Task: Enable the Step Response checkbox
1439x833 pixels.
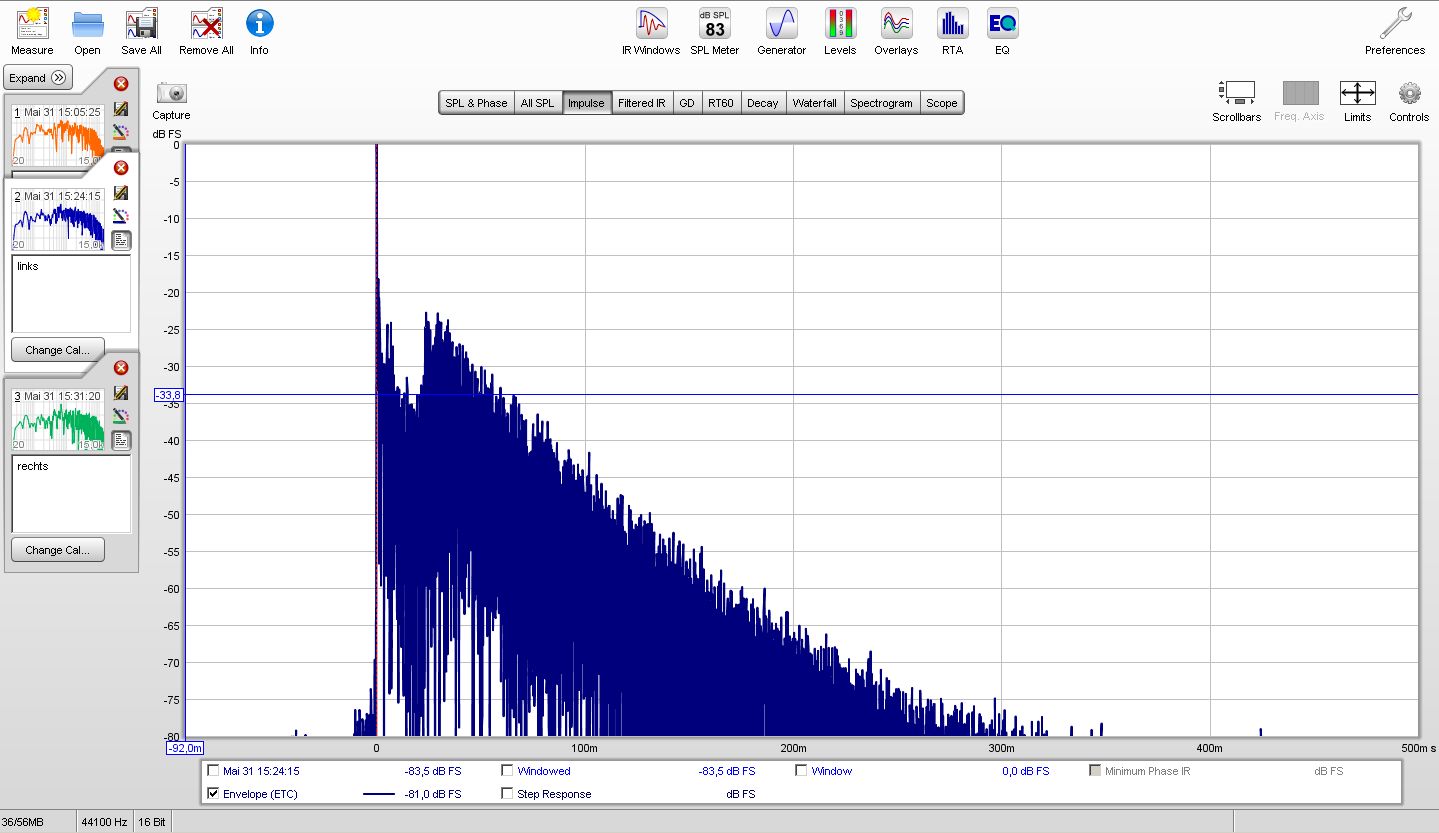Action: click(x=507, y=794)
